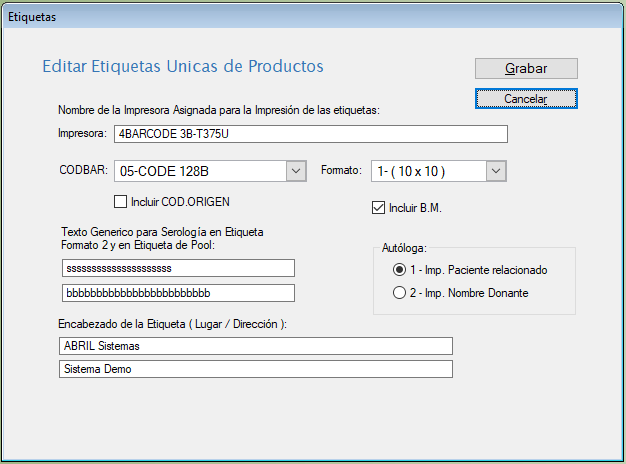The width and height of the screenshot is (626, 464).
Task: Click the Autóloga group label
Action: 404,248
